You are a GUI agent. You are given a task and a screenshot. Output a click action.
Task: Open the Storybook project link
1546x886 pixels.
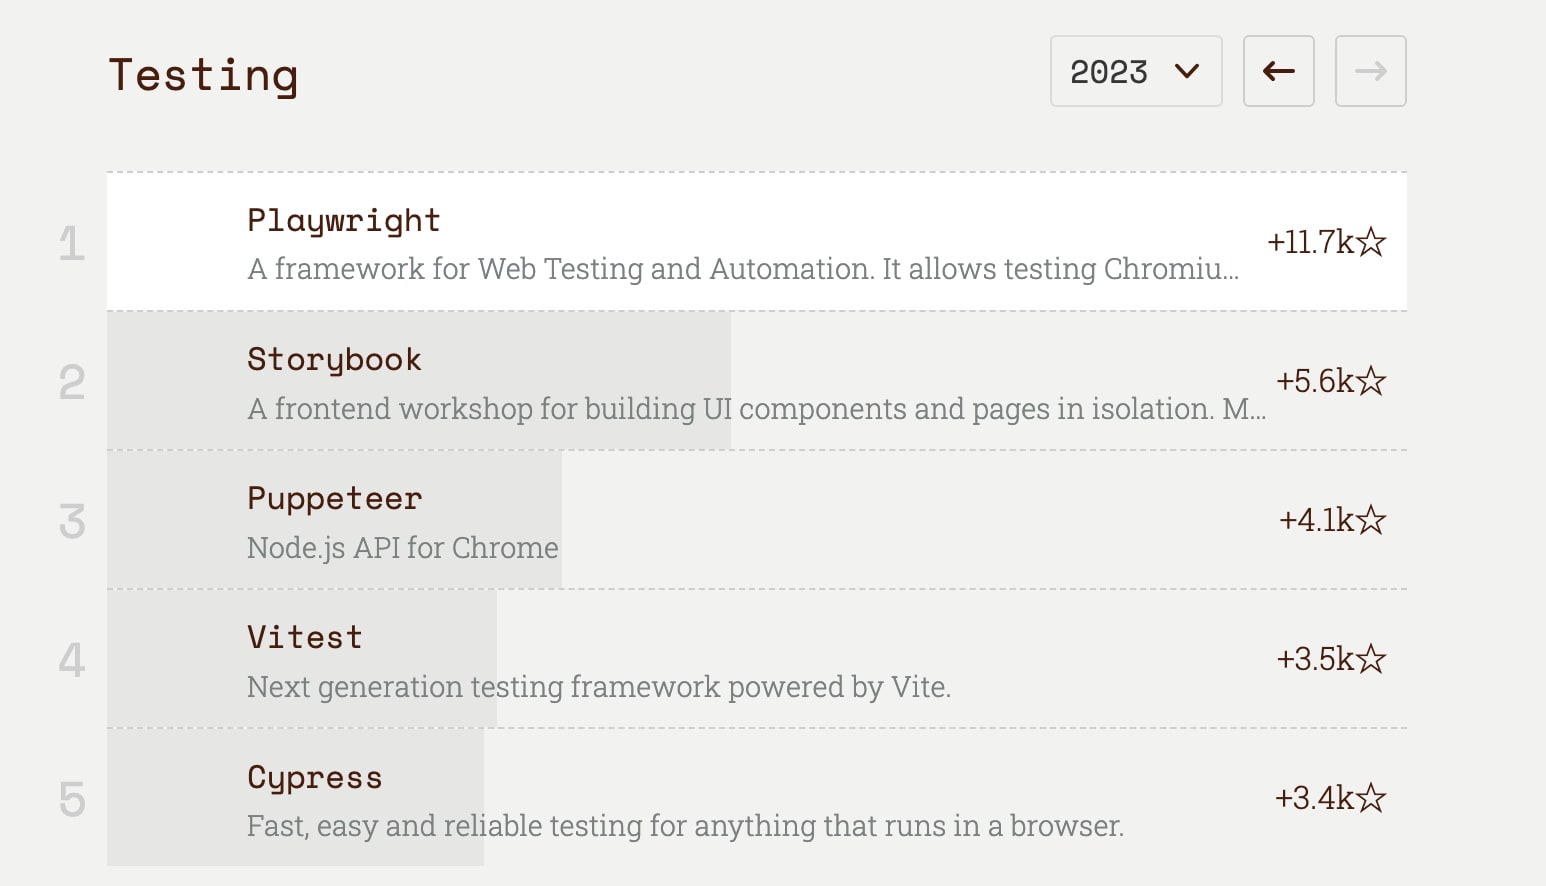[x=334, y=359]
